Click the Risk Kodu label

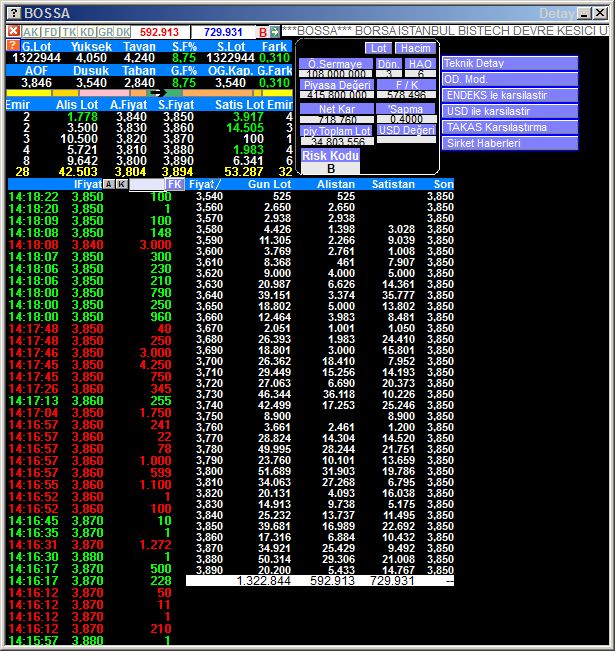(x=331, y=156)
